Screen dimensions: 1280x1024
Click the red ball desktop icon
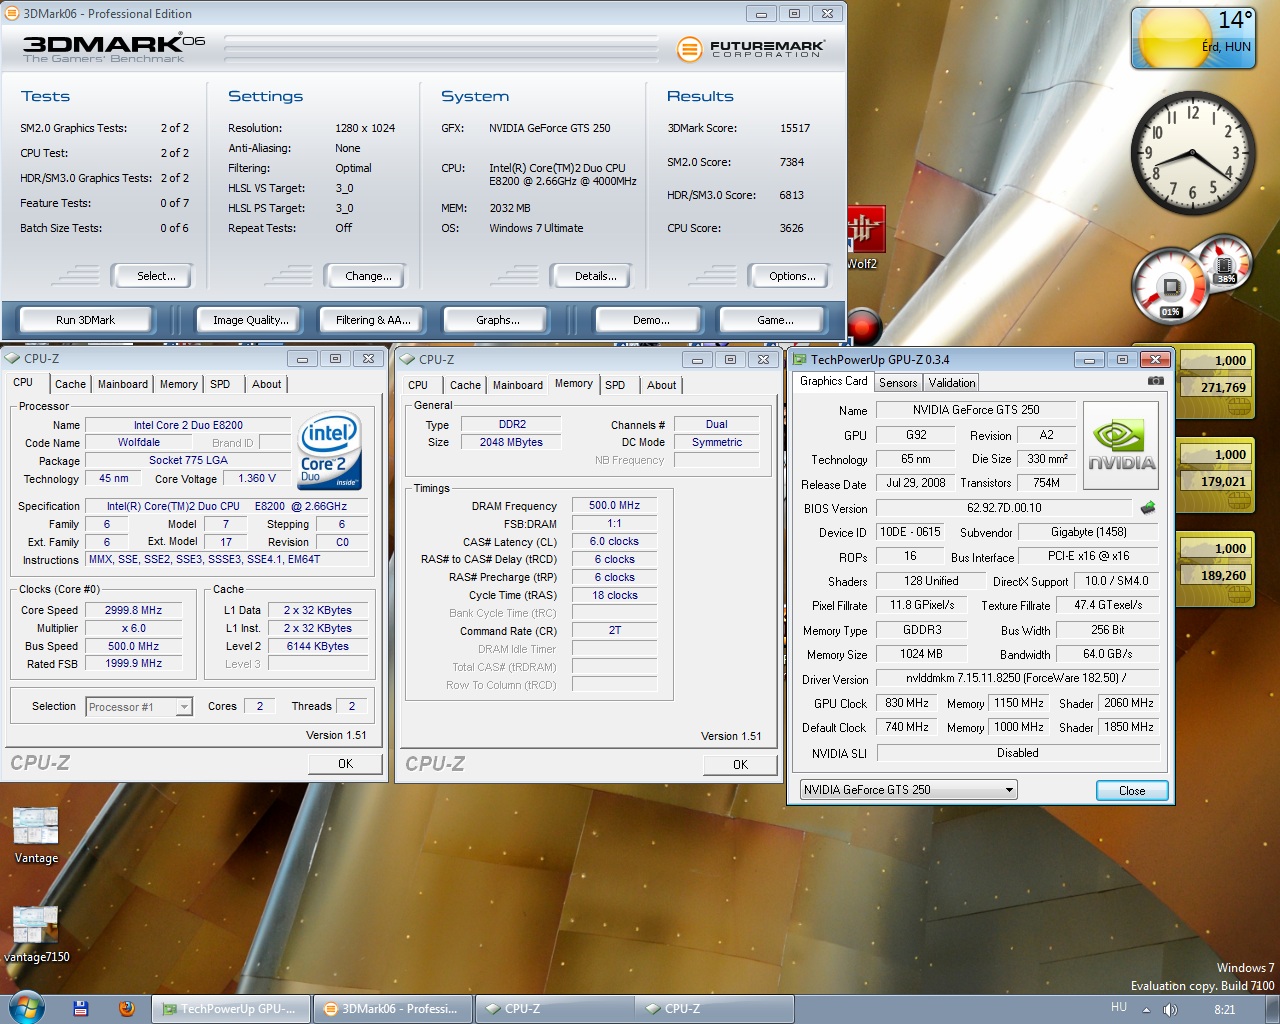(864, 327)
